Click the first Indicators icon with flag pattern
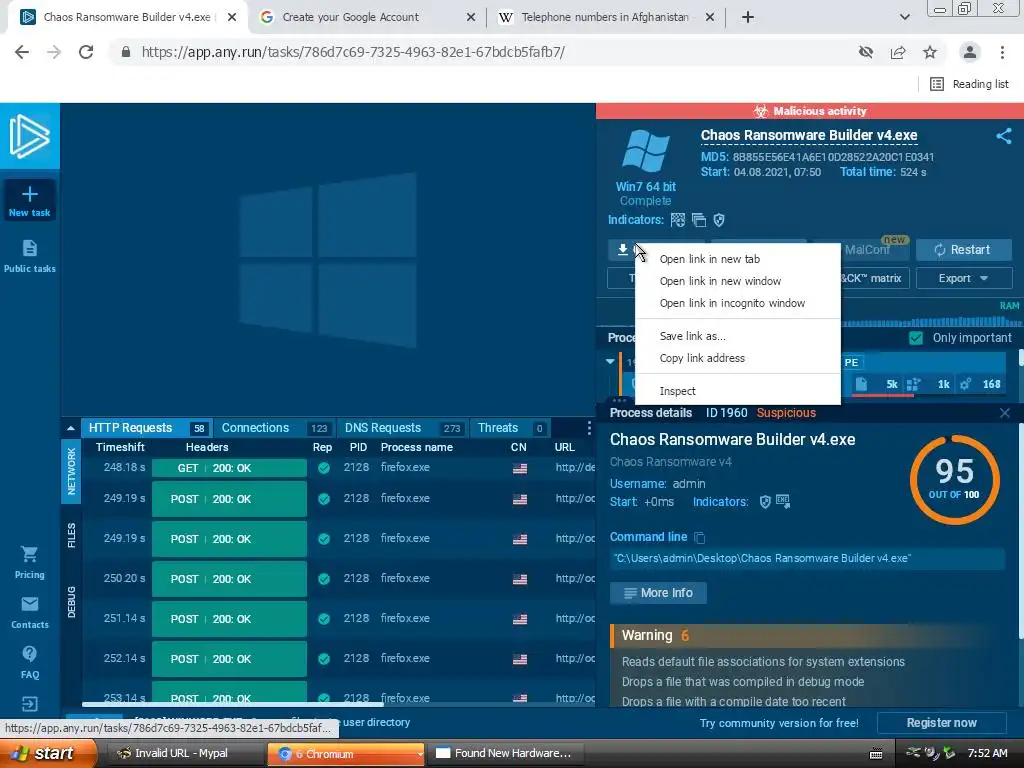Viewport: 1024px width, 768px height. point(678,220)
